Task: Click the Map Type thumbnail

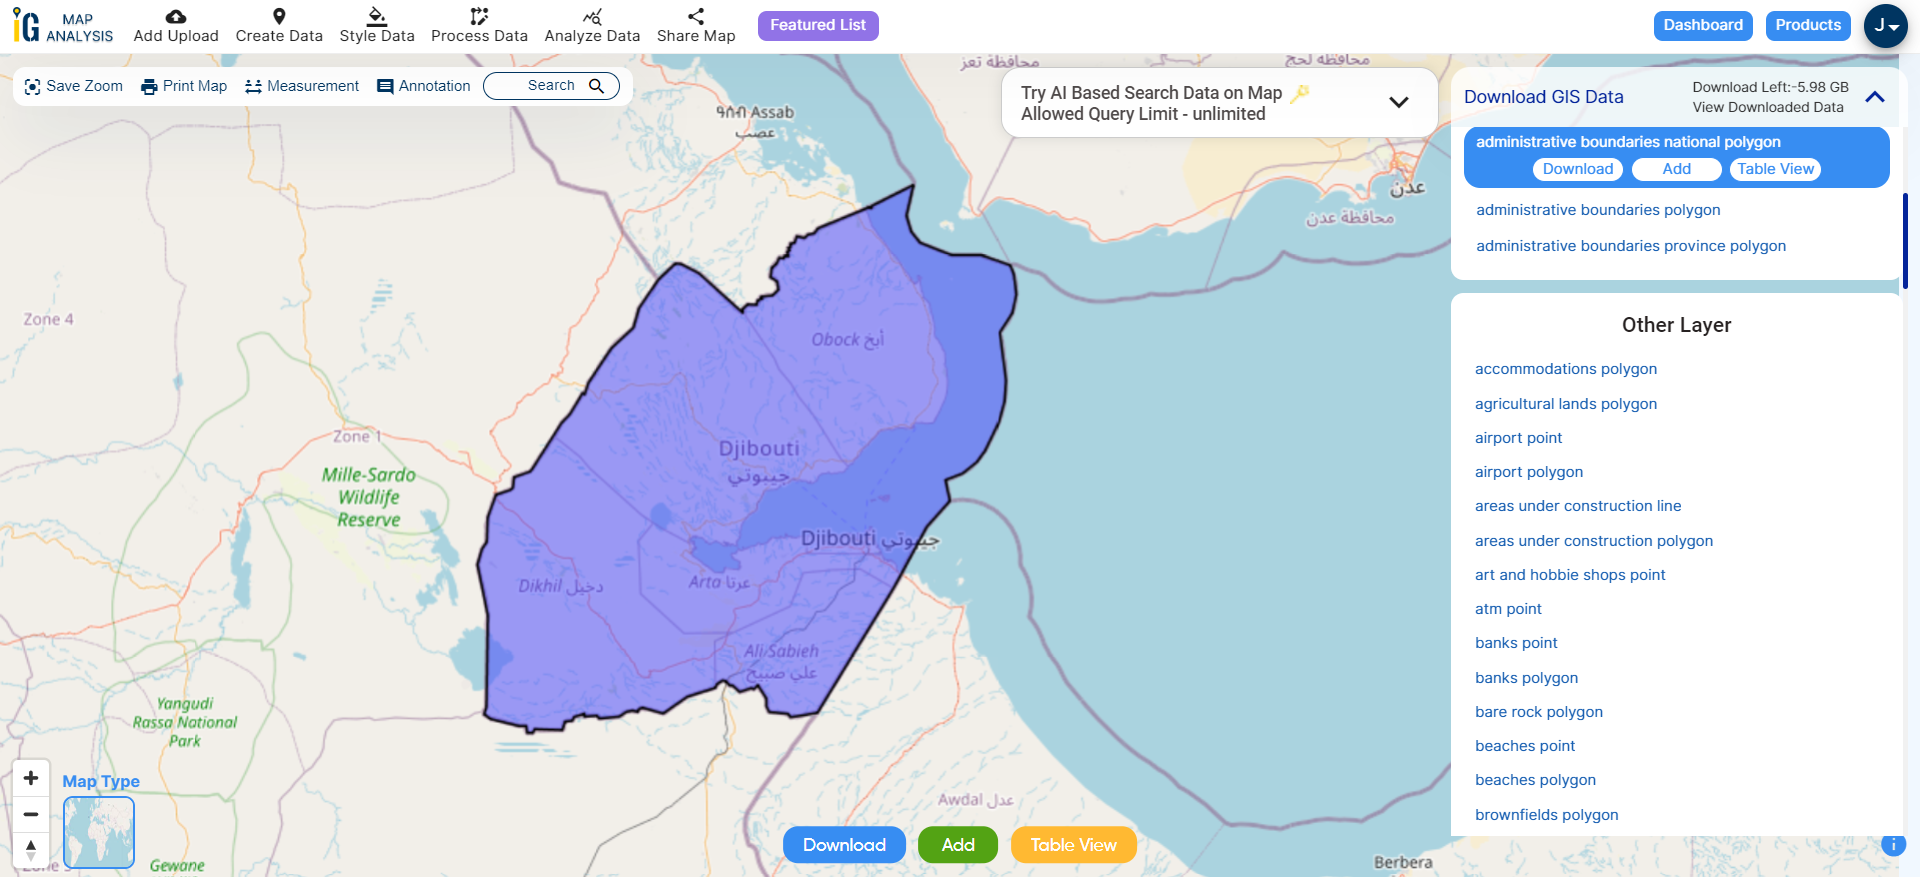Action: 99,832
